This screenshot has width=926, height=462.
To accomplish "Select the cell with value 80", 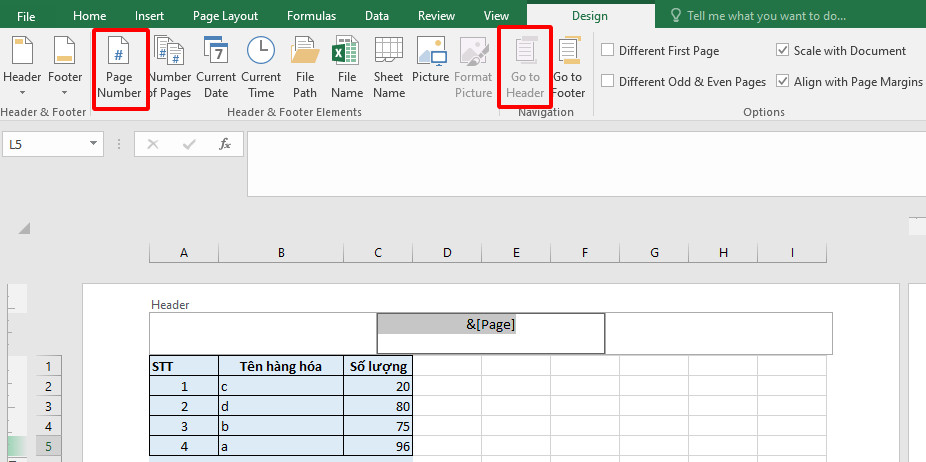I will tap(378, 406).
